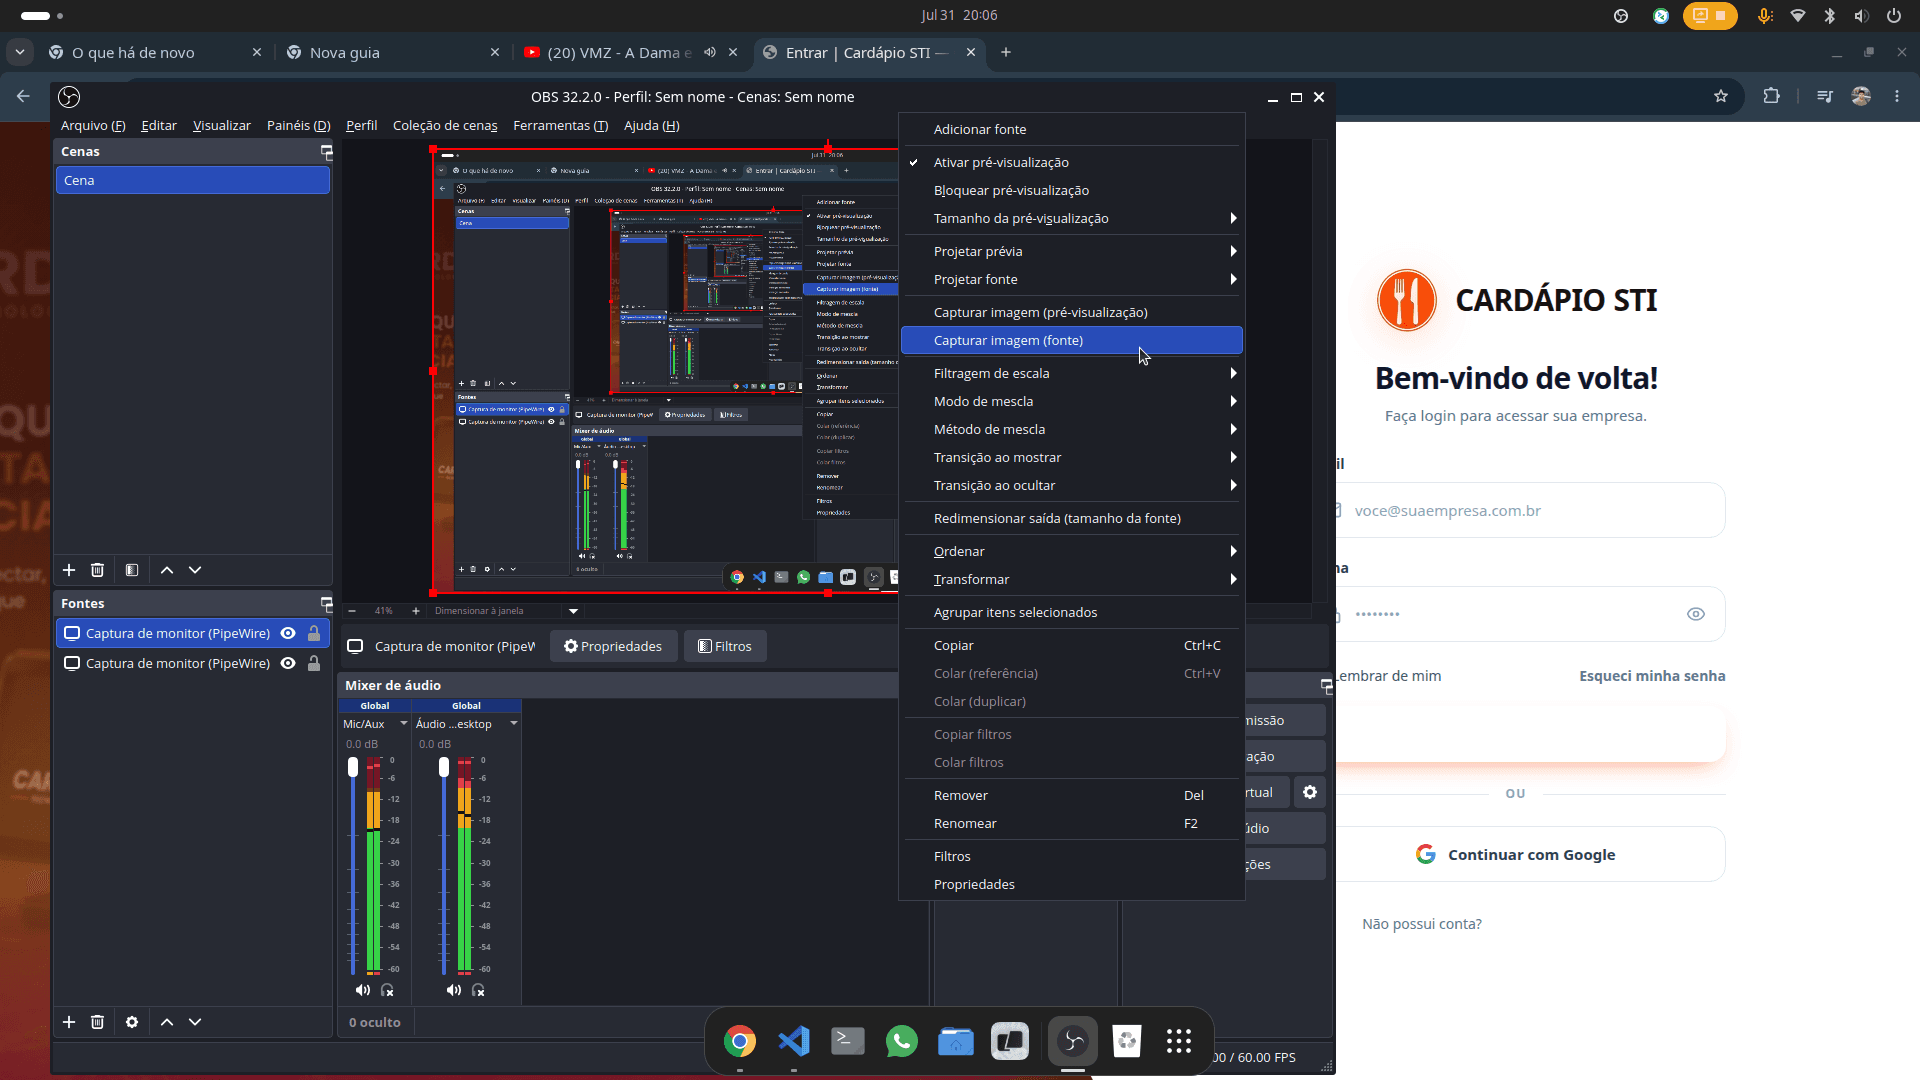Image resolution: width=1920 pixels, height=1080 pixels.
Task: Move scene down in the Cenas panel
Action: point(195,570)
